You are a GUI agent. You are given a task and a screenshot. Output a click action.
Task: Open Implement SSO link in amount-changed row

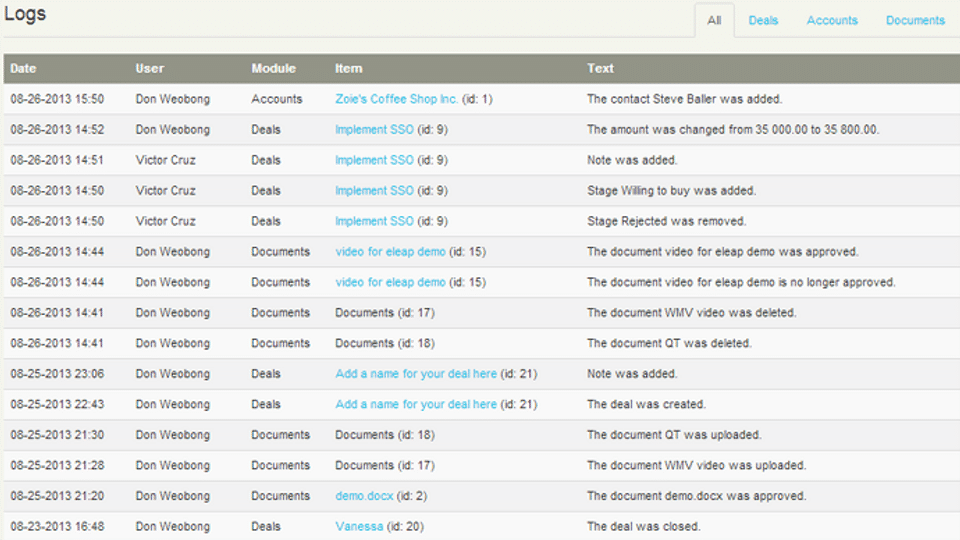click(x=374, y=130)
